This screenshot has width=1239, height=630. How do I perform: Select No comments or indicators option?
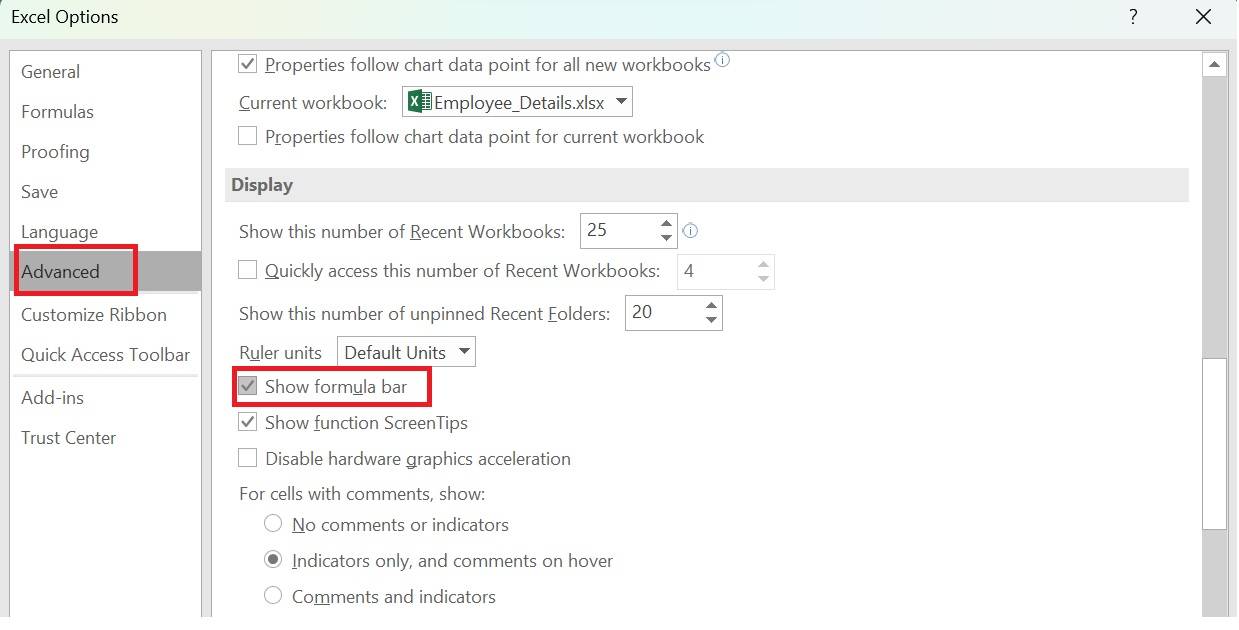tap(273, 524)
